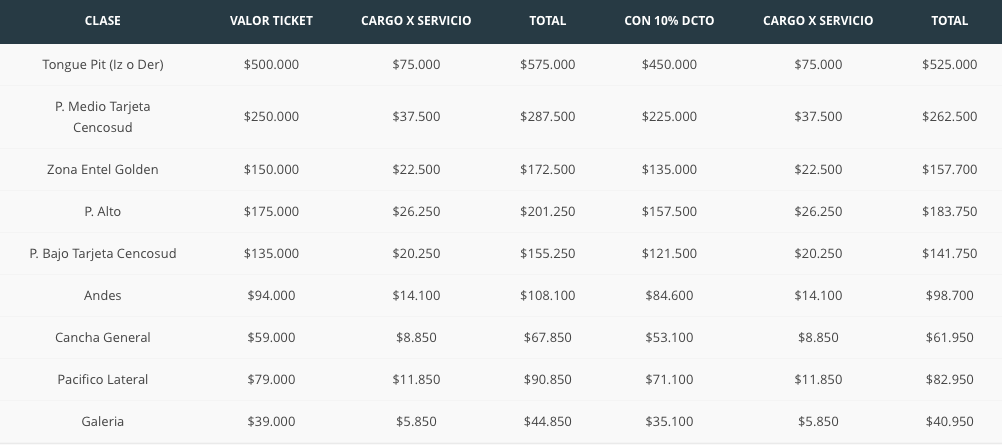The height and width of the screenshot is (445, 1002).
Task: Click the $40.950 Galeria final total
Action: pos(949,421)
